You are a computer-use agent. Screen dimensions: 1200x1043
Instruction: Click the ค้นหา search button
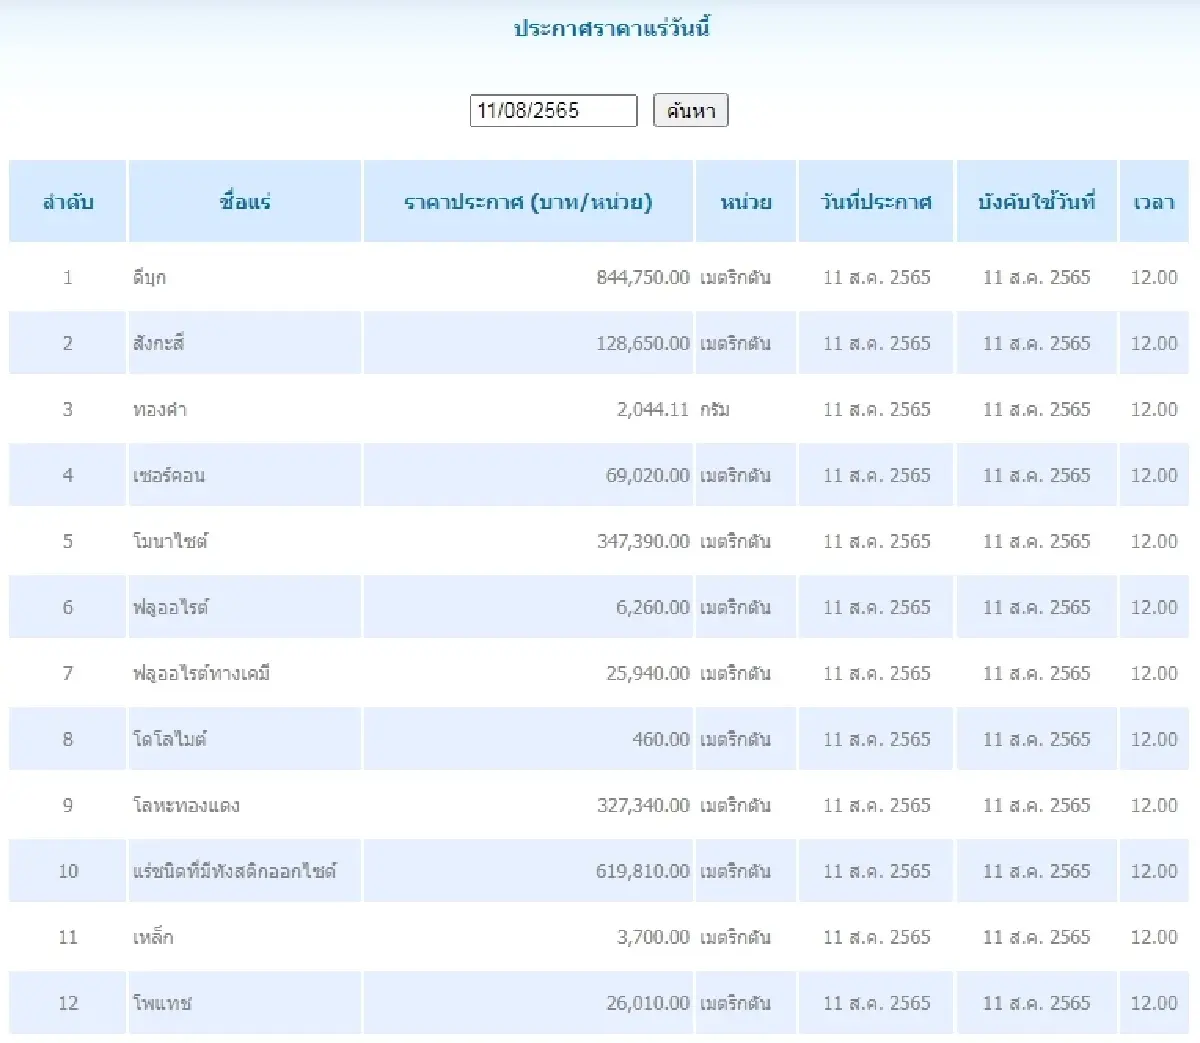coord(691,110)
